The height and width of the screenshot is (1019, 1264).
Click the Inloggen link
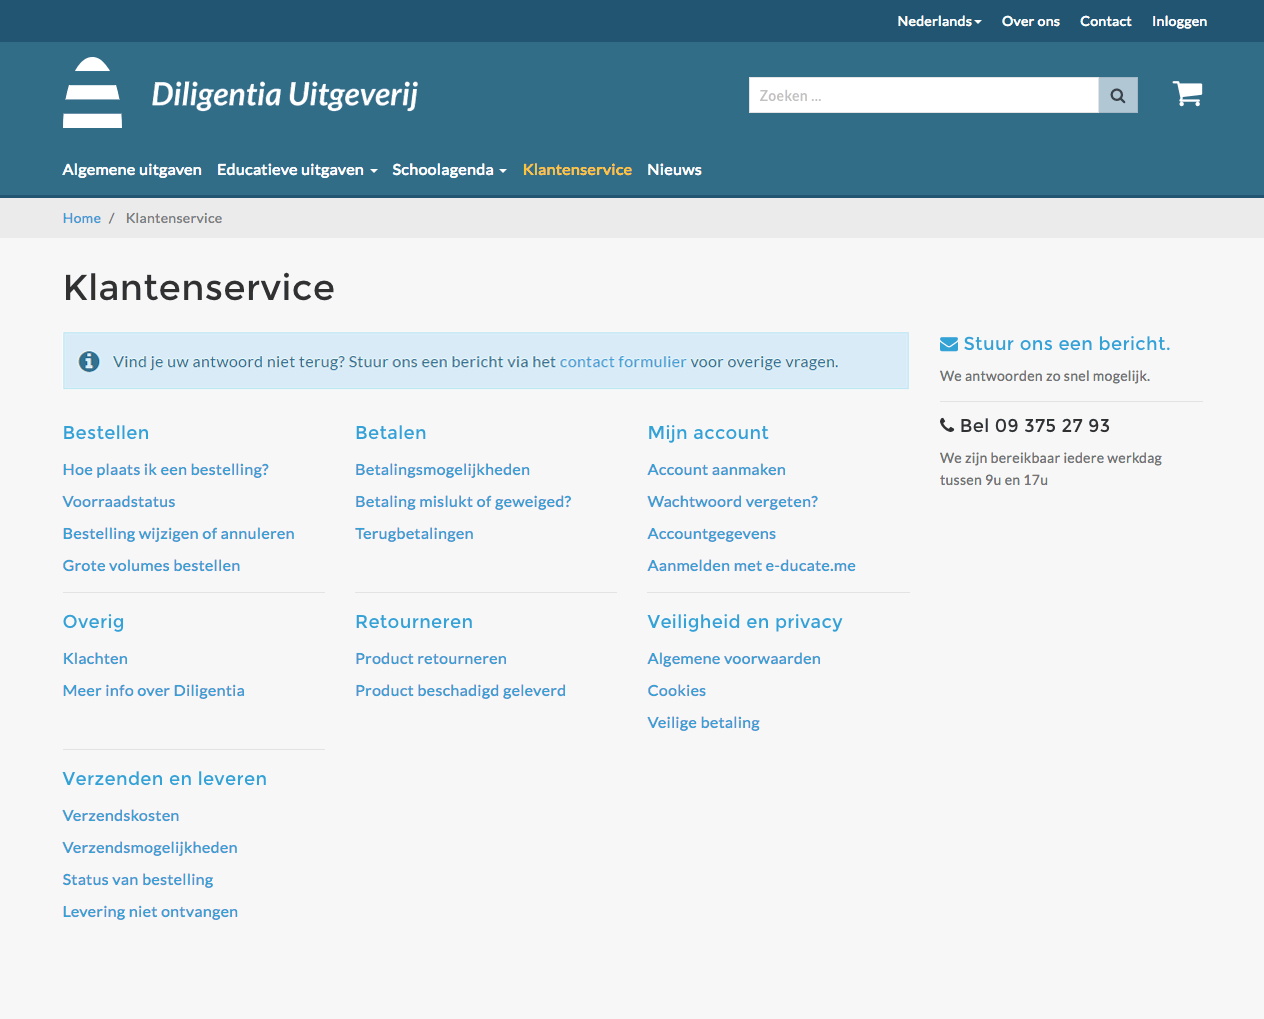click(x=1179, y=21)
